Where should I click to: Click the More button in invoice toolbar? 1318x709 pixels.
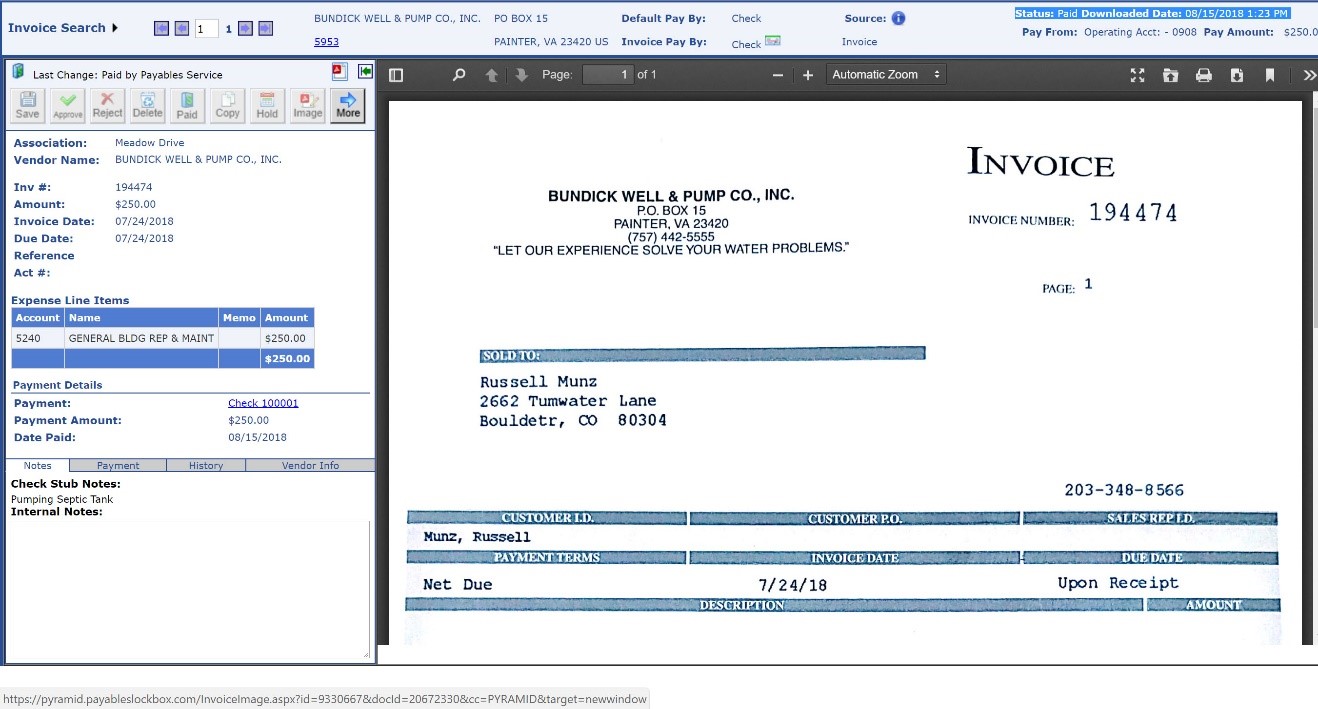coord(348,105)
